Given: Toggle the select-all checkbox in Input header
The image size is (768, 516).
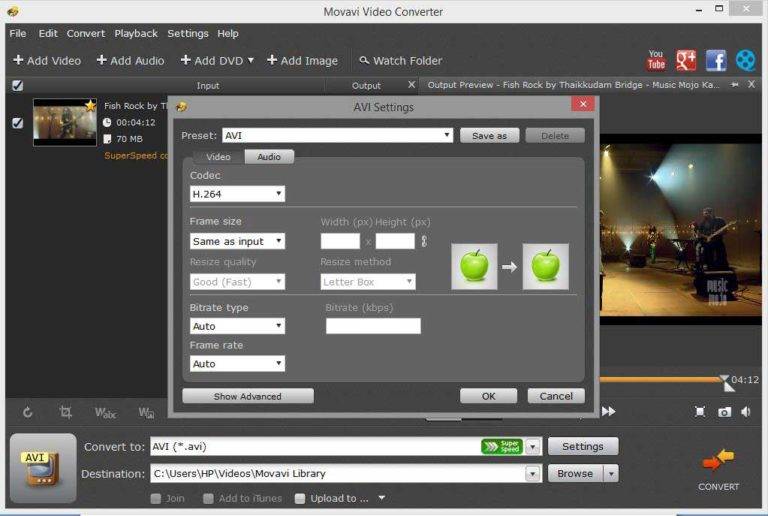Looking at the screenshot, I should (18, 86).
